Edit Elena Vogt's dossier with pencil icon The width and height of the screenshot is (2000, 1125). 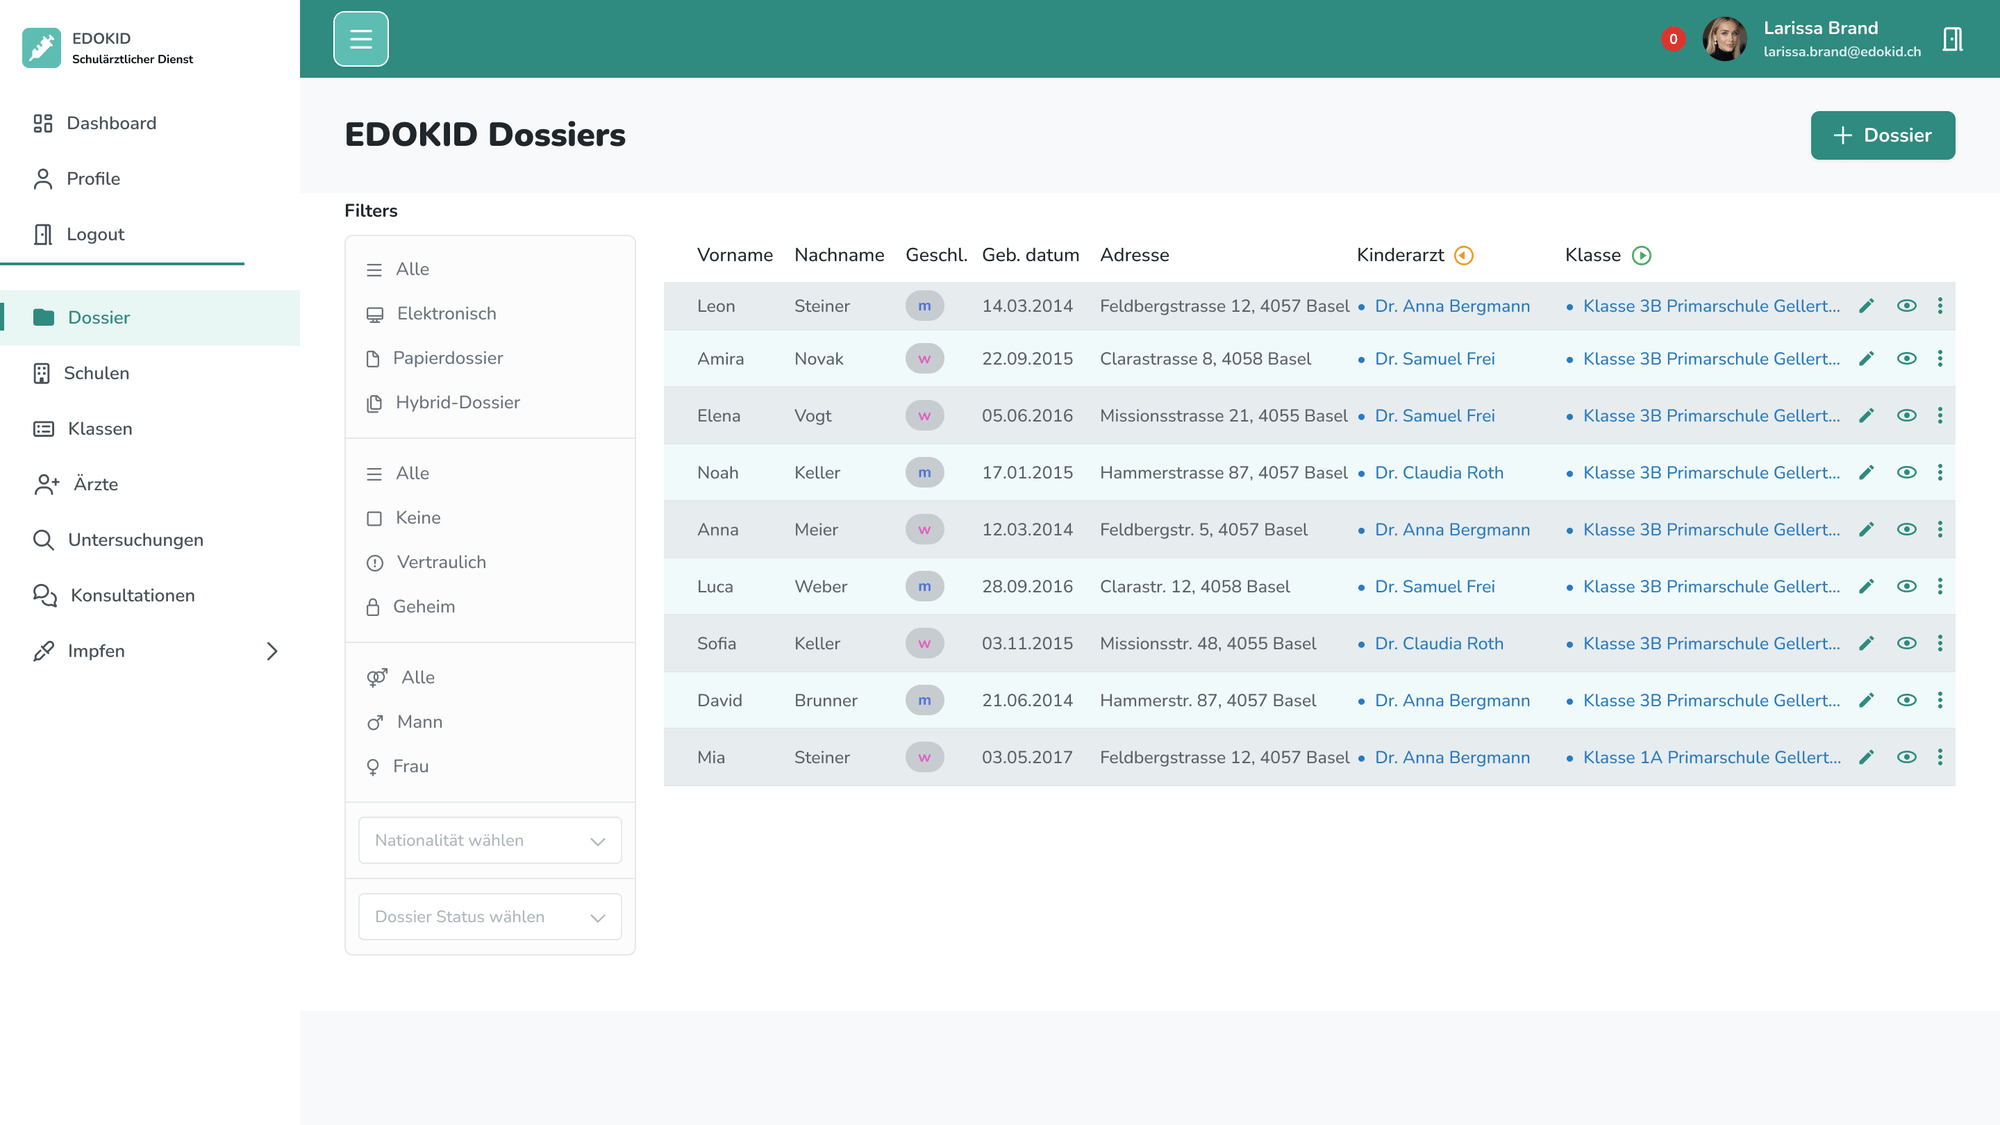[x=1866, y=416]
